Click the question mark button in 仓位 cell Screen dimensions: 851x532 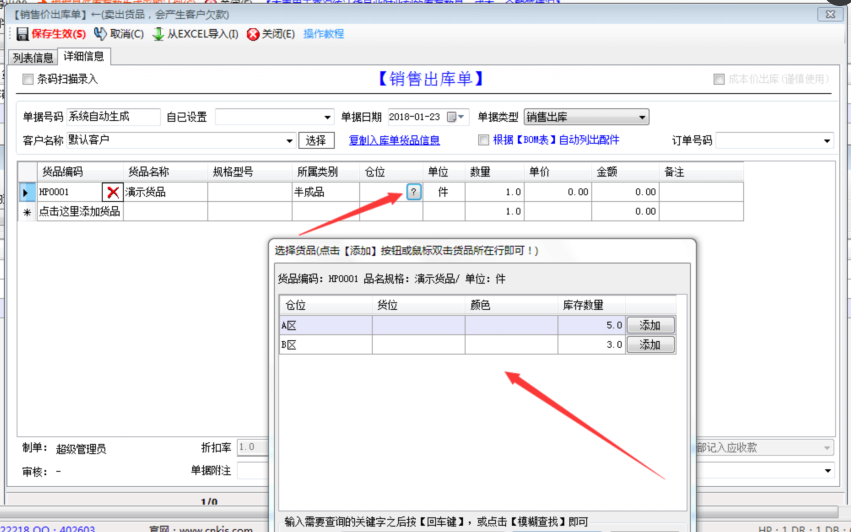click(413, 192)
